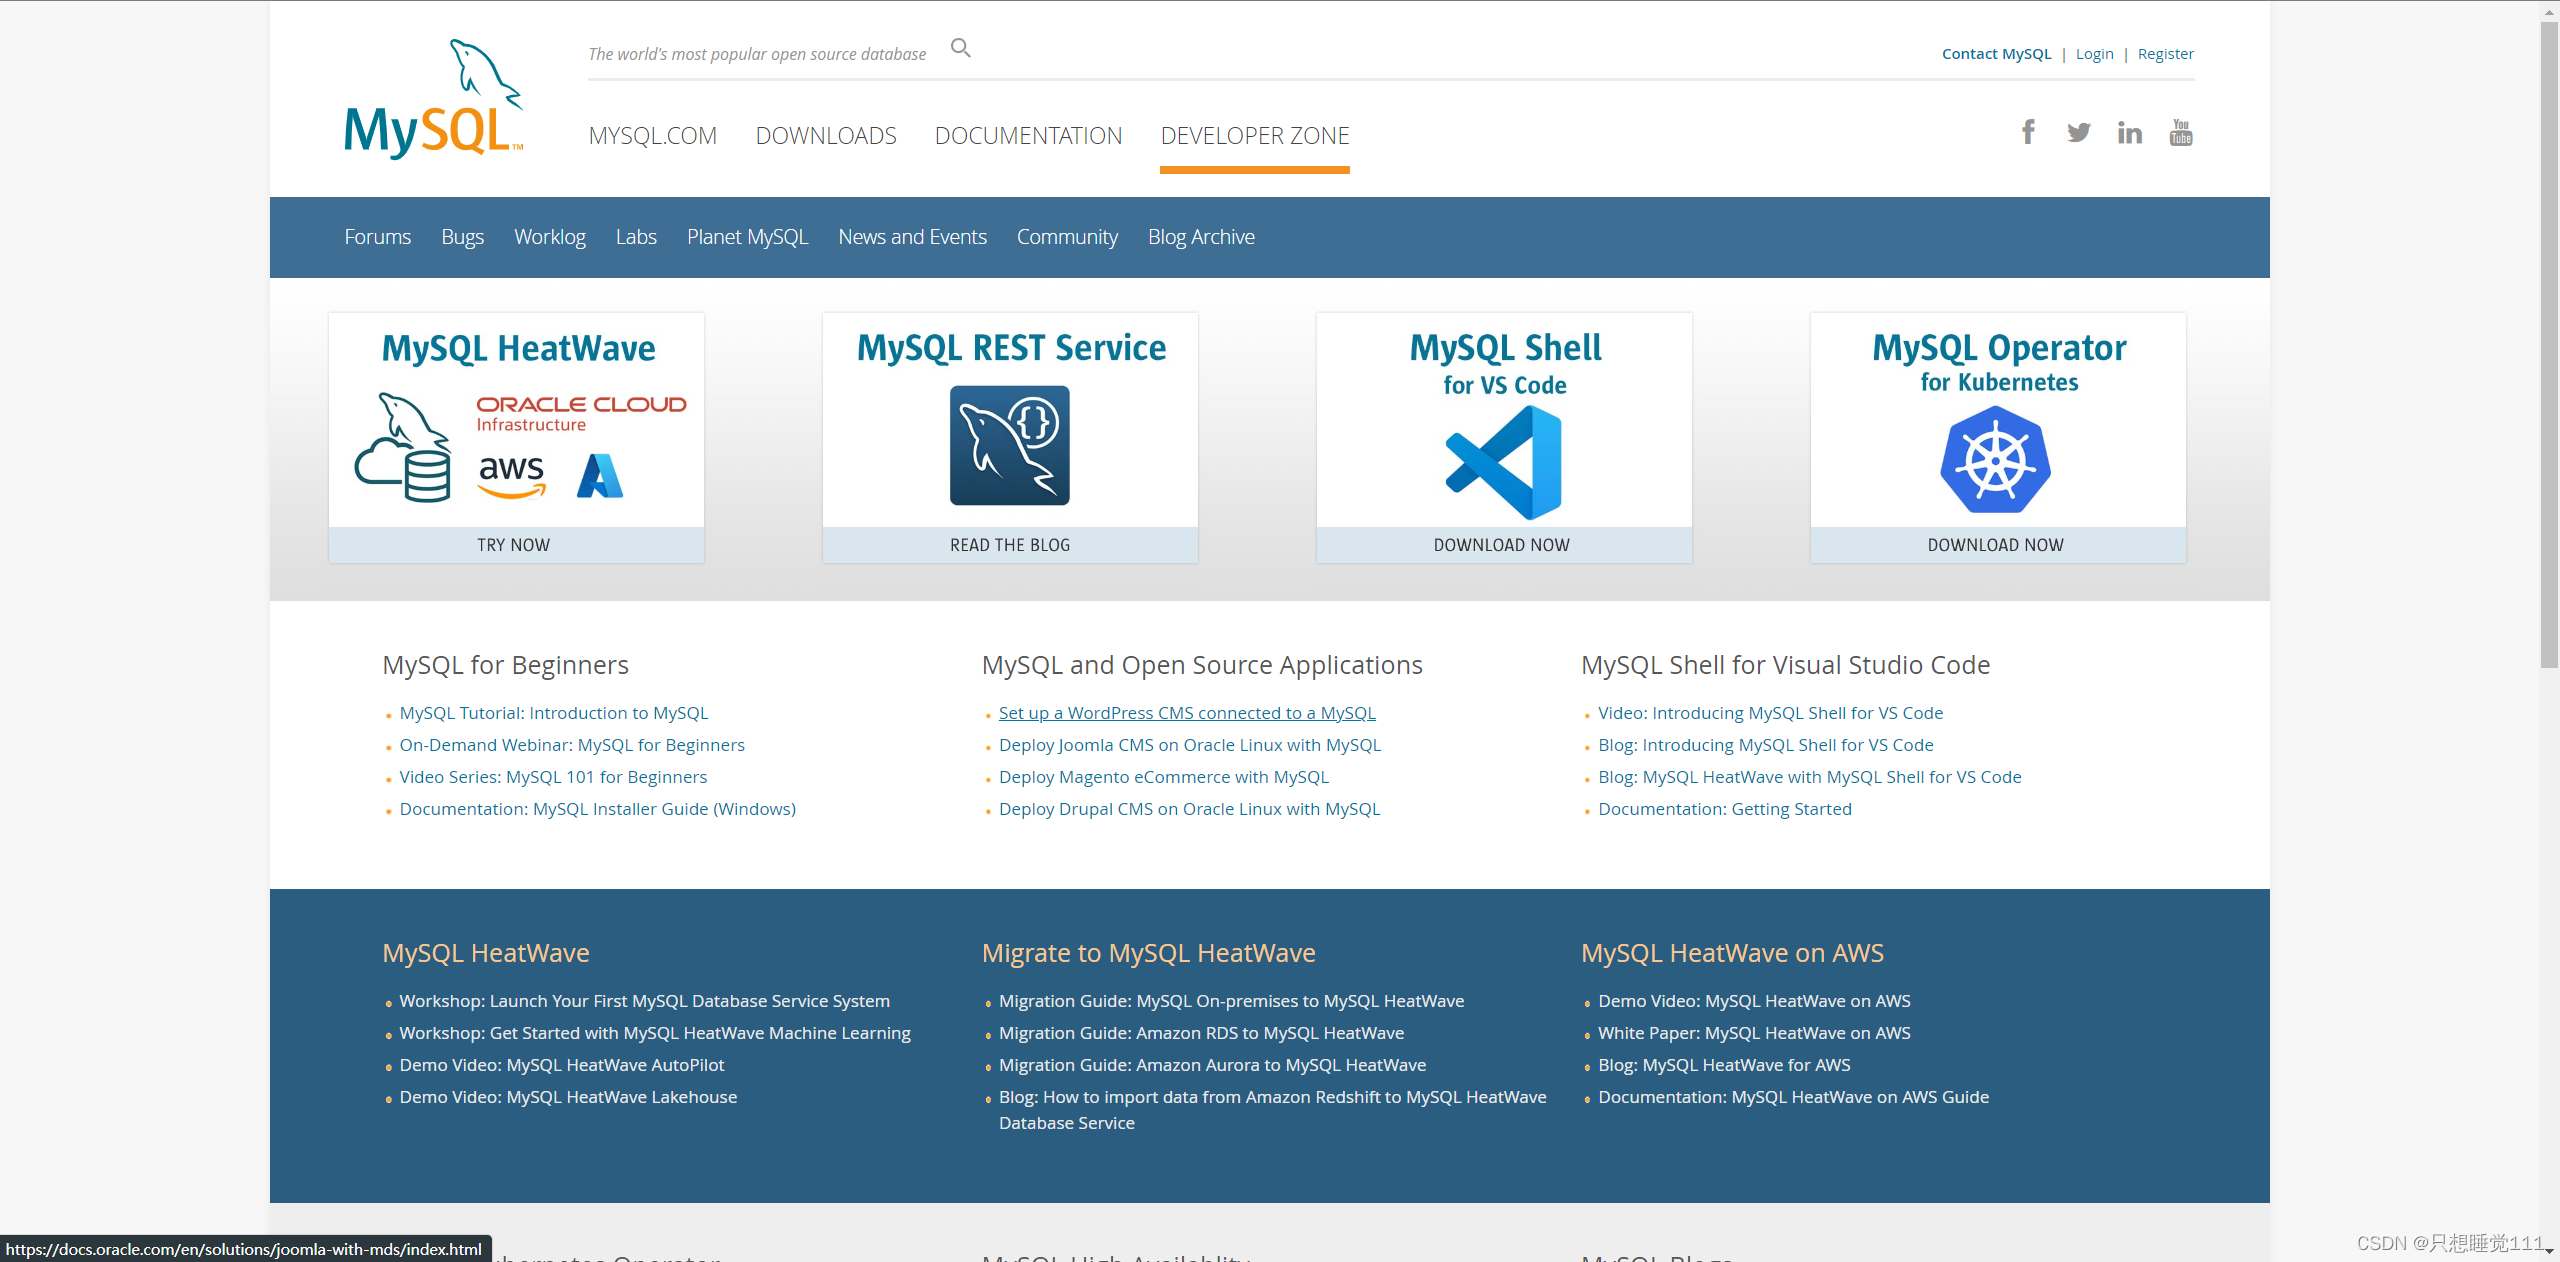Click the AWS logo in HeatWave card
This screenshot has width=2560, height=1262.
coord(511,476)
